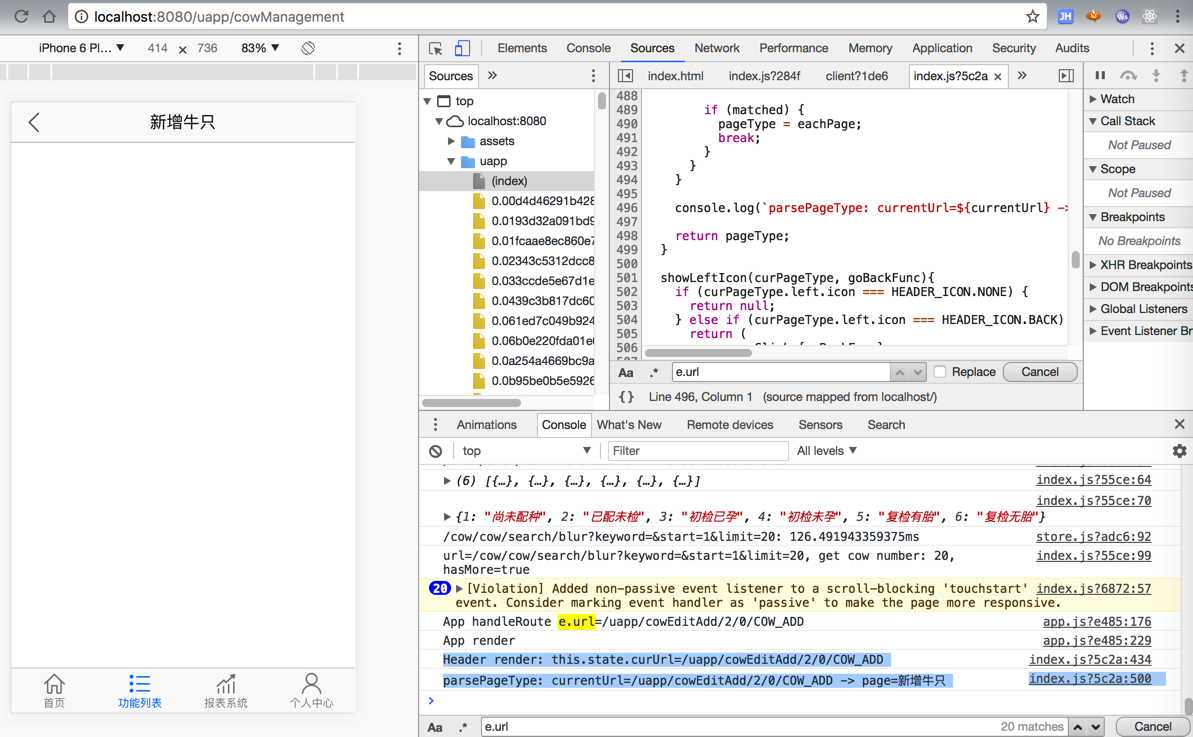Click the inspect element picker icon
Image resolution: width=1193 pixels, height=737 pixels.
436,48
